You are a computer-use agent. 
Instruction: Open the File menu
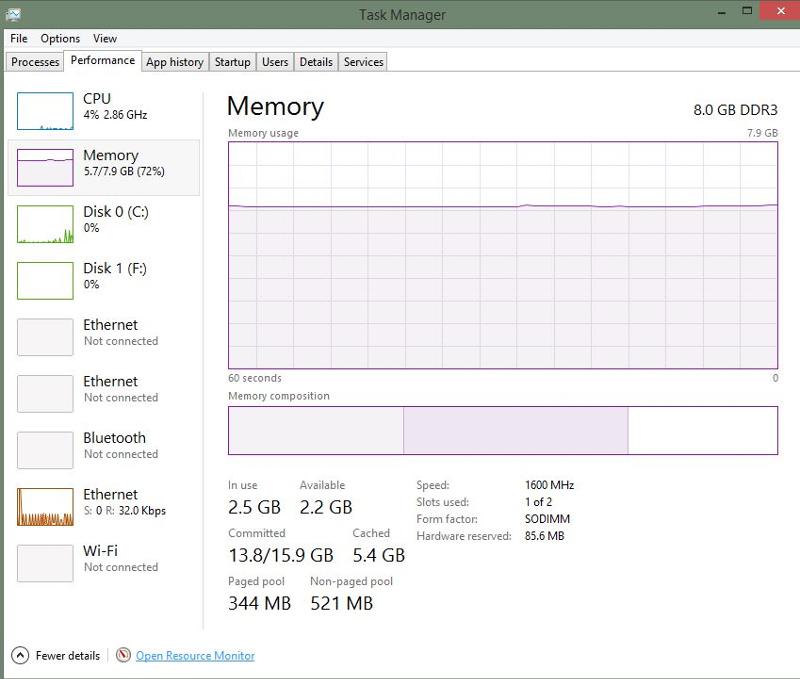(18, 38)
